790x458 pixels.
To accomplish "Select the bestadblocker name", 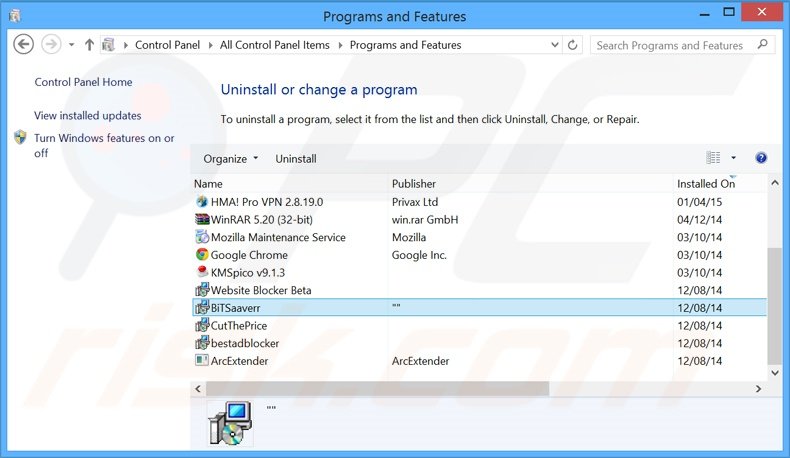I will point(245,343).
